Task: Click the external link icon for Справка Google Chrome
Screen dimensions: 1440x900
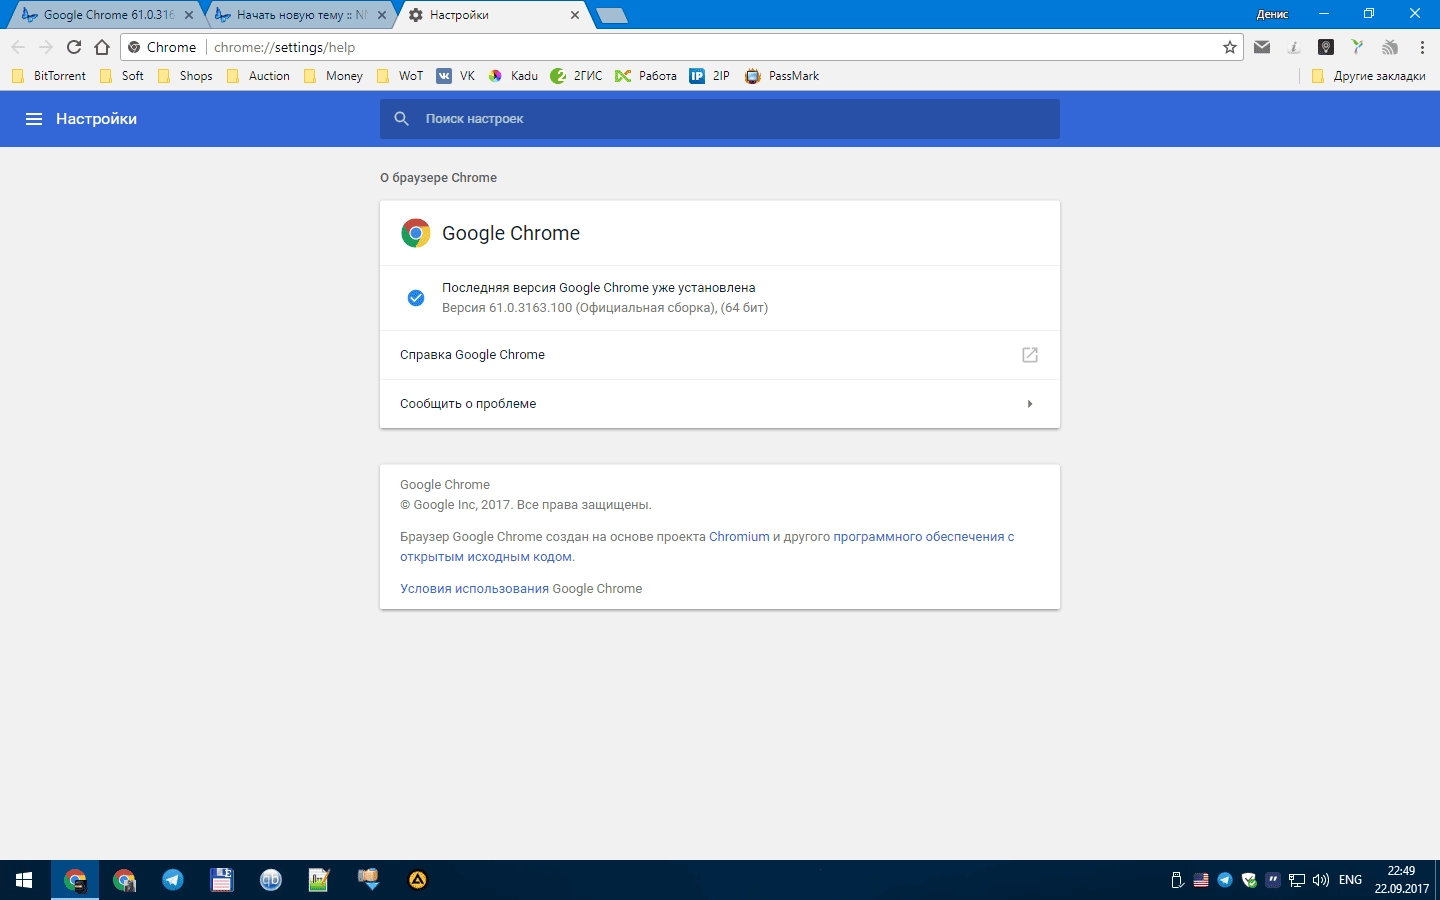Action: click(1030, 355)
